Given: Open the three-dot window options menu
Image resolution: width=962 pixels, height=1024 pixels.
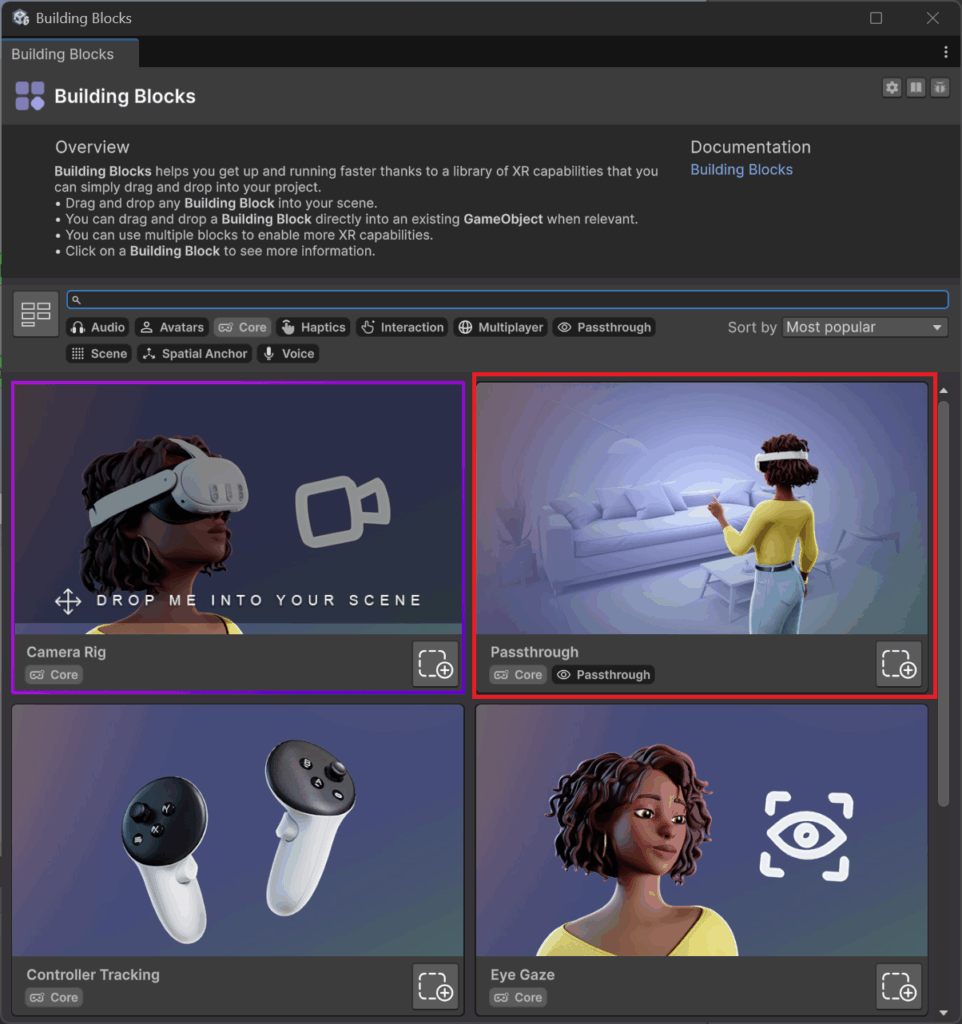Looking at the screenshot, I should (x=946, y=52).
